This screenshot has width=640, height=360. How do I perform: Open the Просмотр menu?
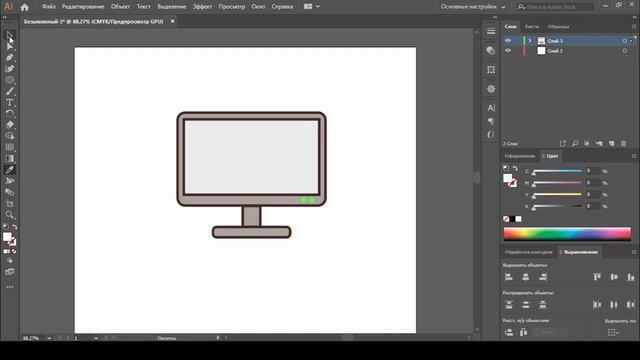231,7
